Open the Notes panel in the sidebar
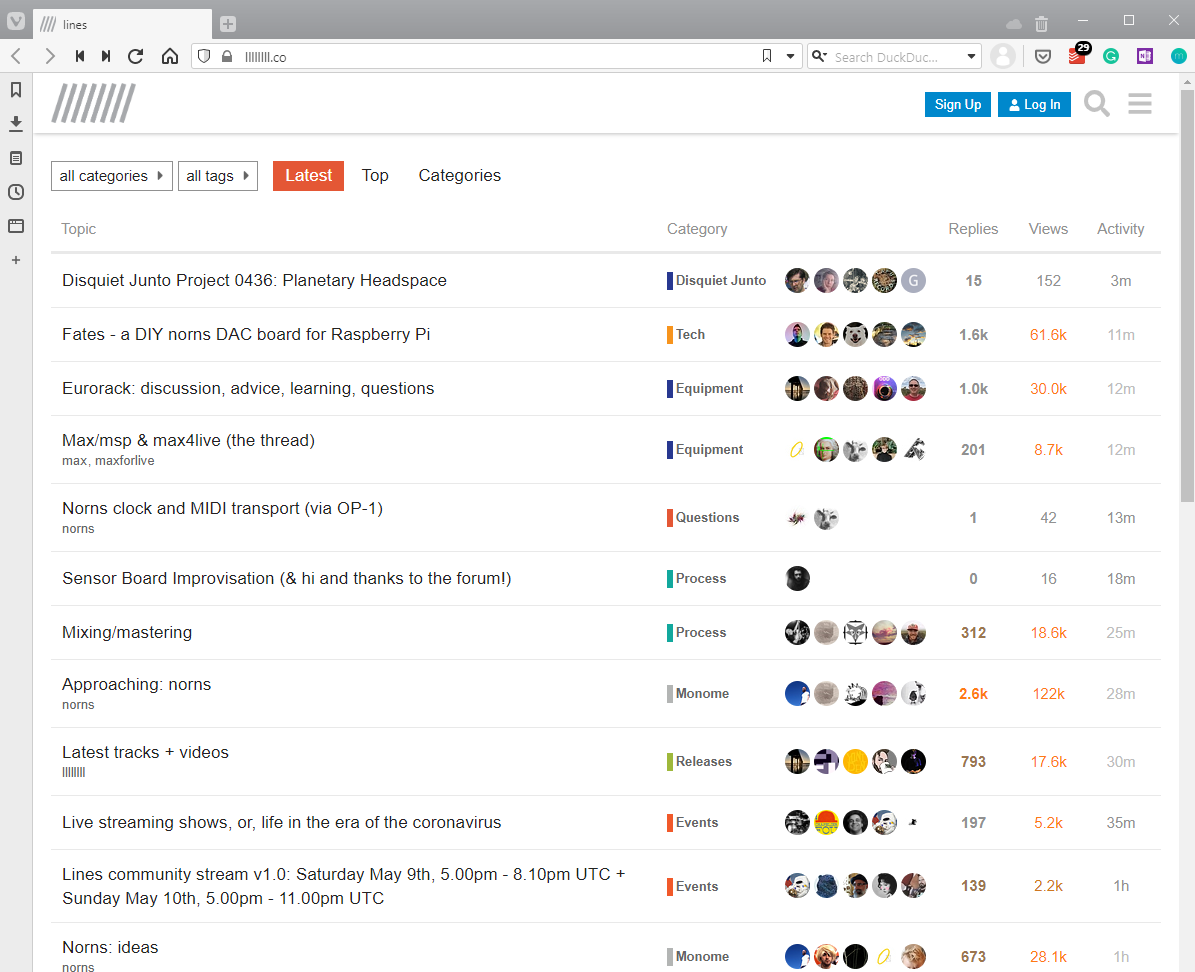The height and width of the screenshot is (972, 1195). click(16, 158)
